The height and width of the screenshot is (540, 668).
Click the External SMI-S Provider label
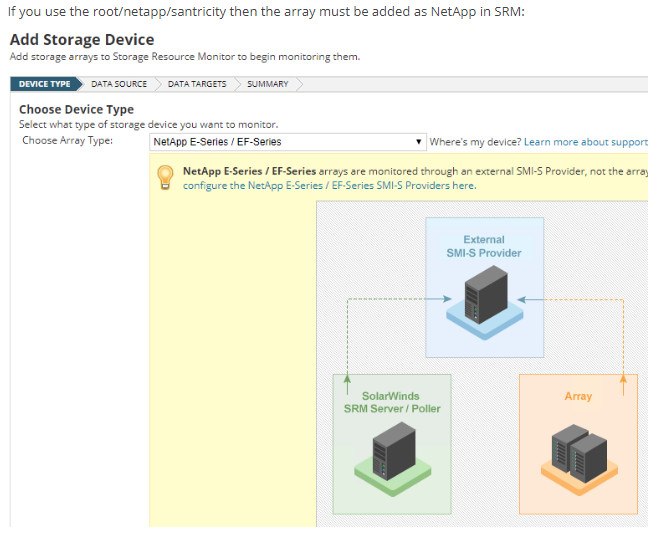[x=484, y=246]
